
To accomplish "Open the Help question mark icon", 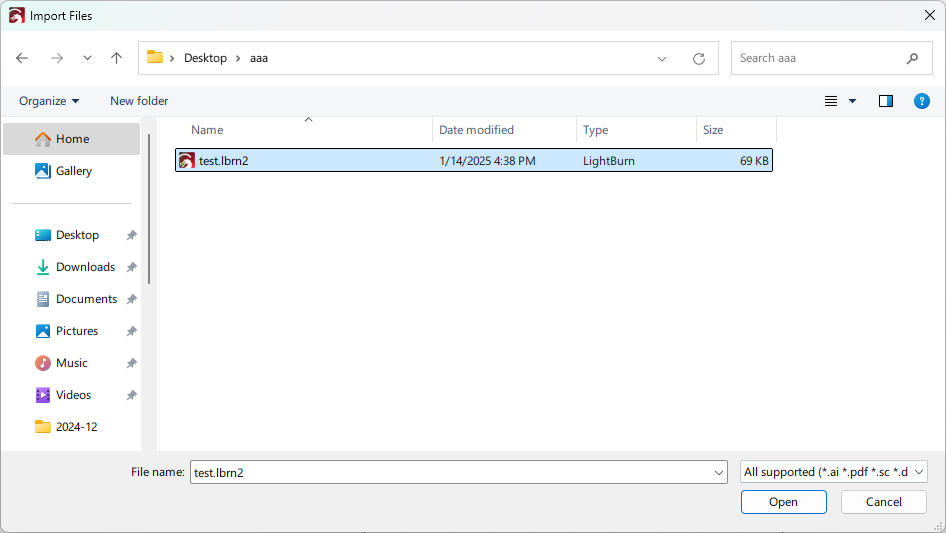I will pyautogui.click(x=922, y=101).
